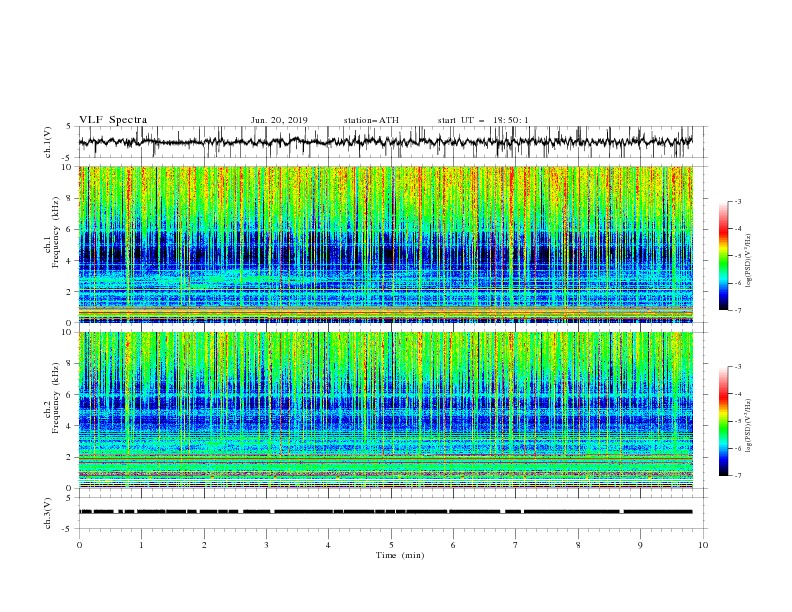Screen dimensions: 792x612
Task: Click the "10" tick on the time axis
Action: pos(703,545)
